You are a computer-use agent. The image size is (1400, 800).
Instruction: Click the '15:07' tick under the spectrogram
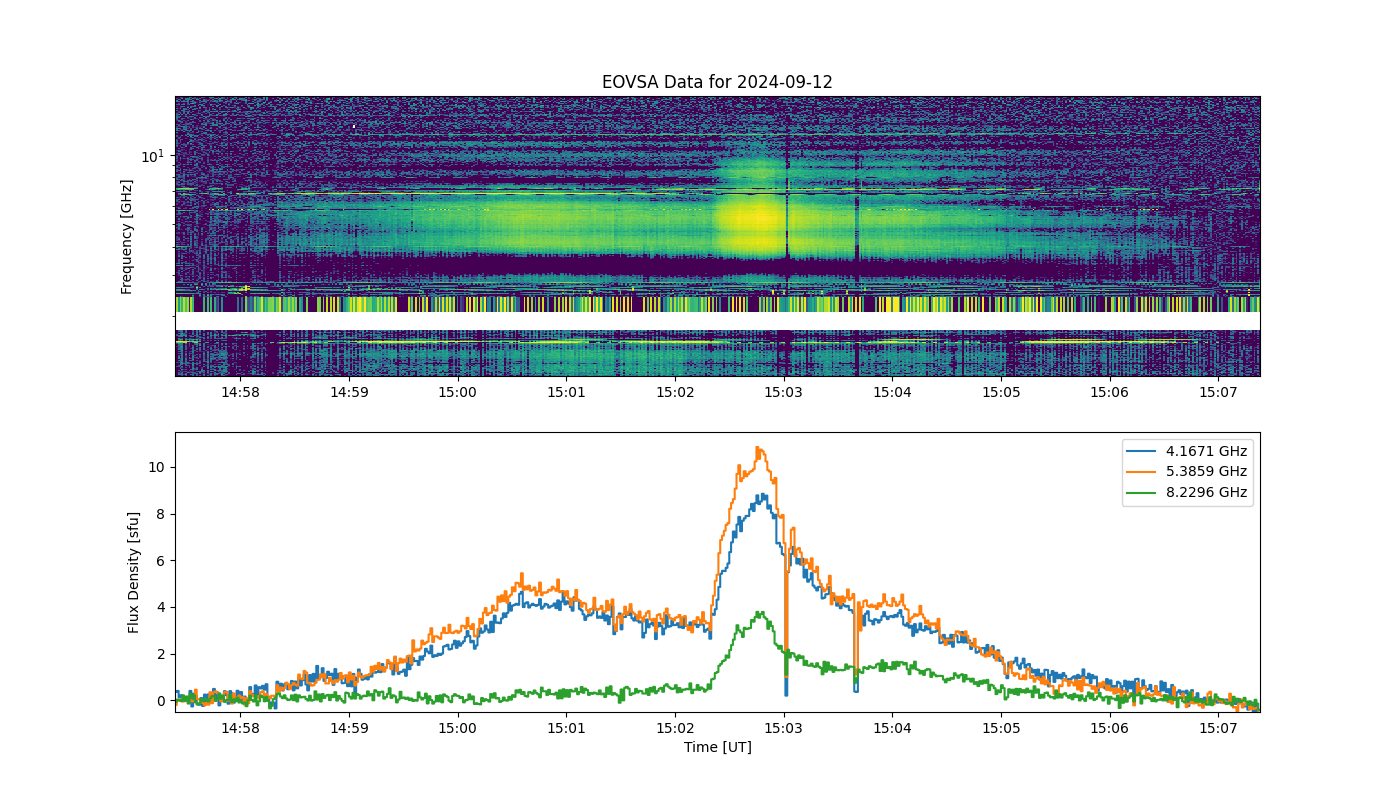click(1218, 392)
